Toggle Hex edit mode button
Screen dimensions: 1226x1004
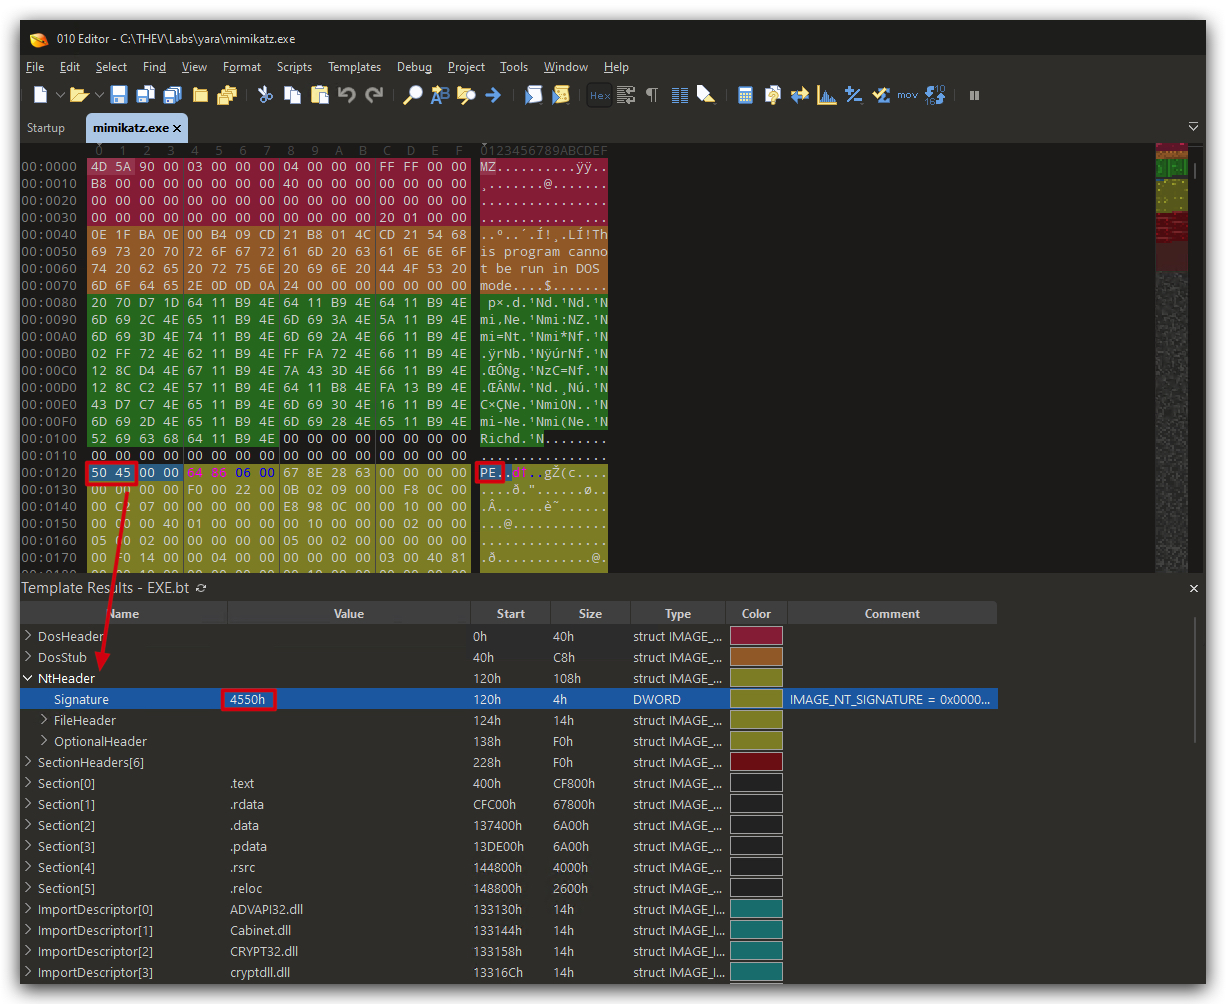click(600, 95)
